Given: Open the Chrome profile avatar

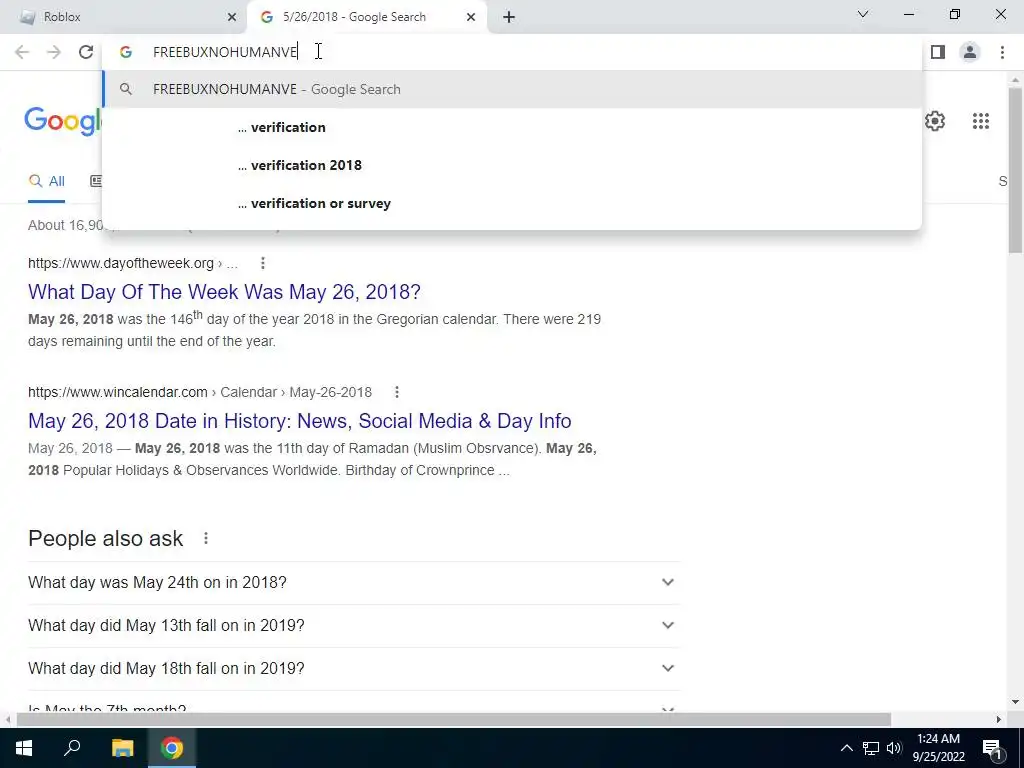Looking at the screenshot, I should [x=970, y=52].
